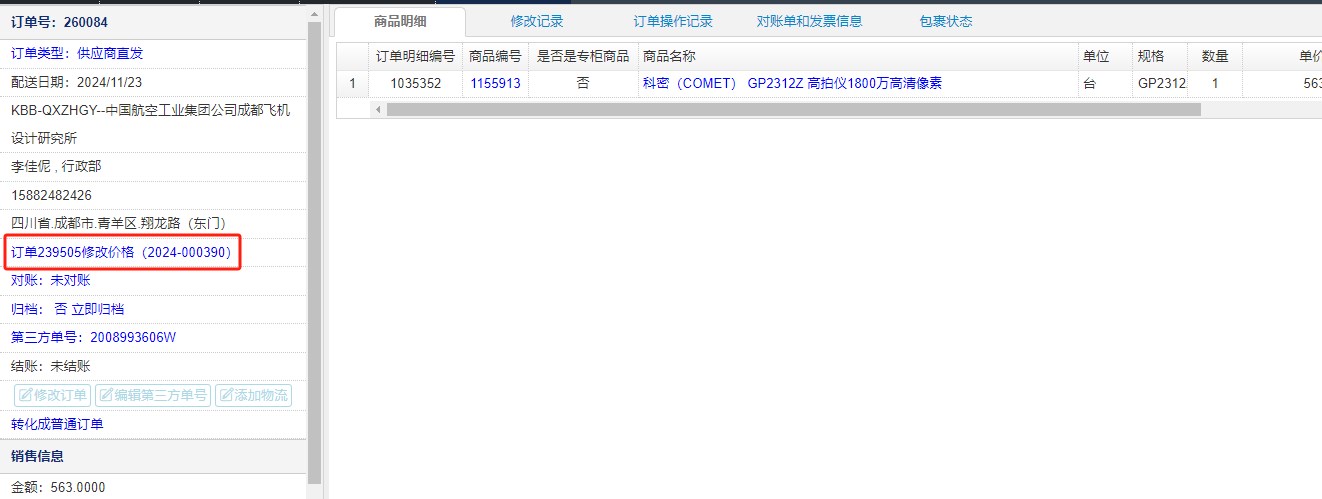Select the row number 1 cell
The width and height of the screenshot is (1322, 499).
pos(352,84)
